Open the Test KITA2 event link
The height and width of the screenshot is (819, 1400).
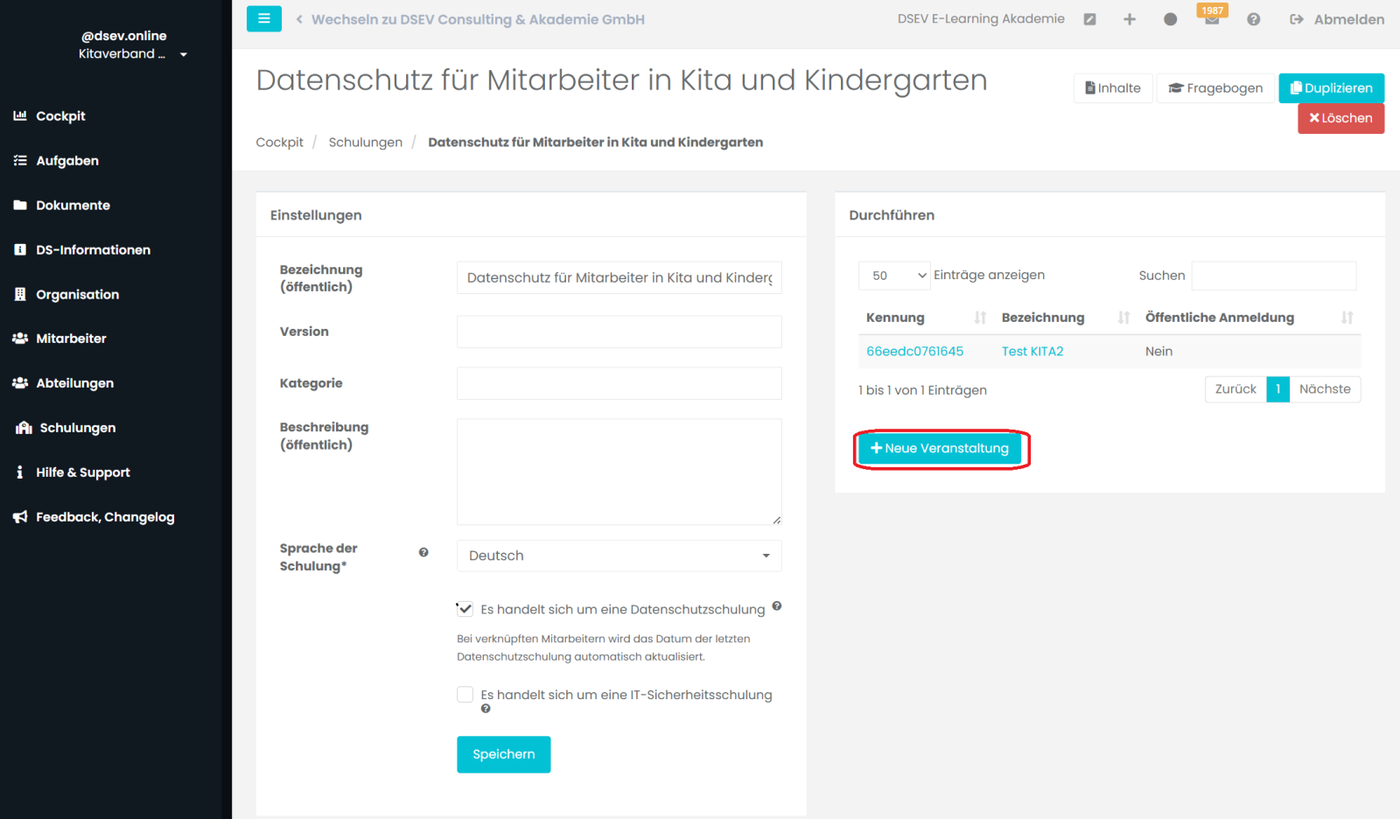click(1032, 352)
